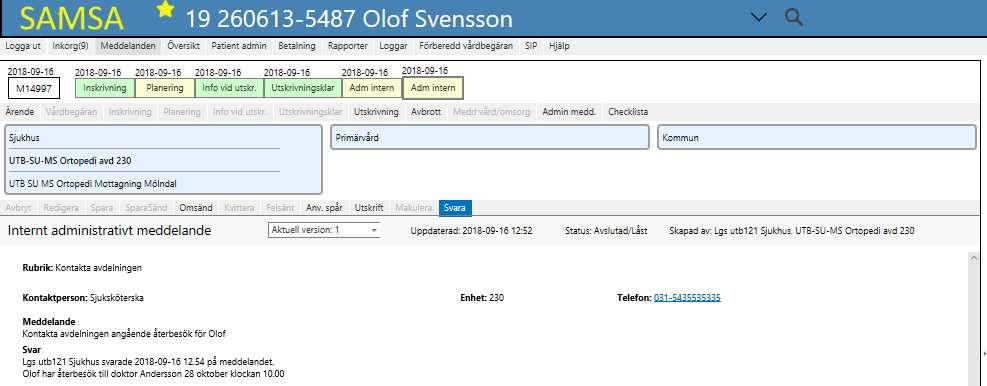Select the Primärvård panel

pos(490,137)
